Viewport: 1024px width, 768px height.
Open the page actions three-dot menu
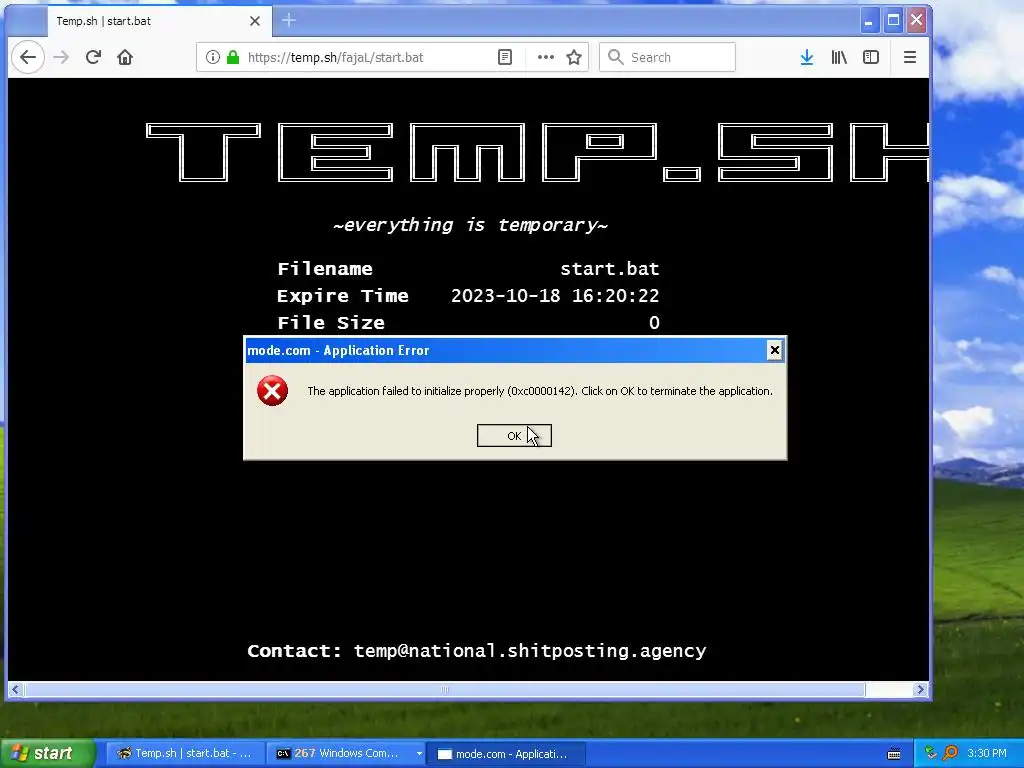pos(545,57)
